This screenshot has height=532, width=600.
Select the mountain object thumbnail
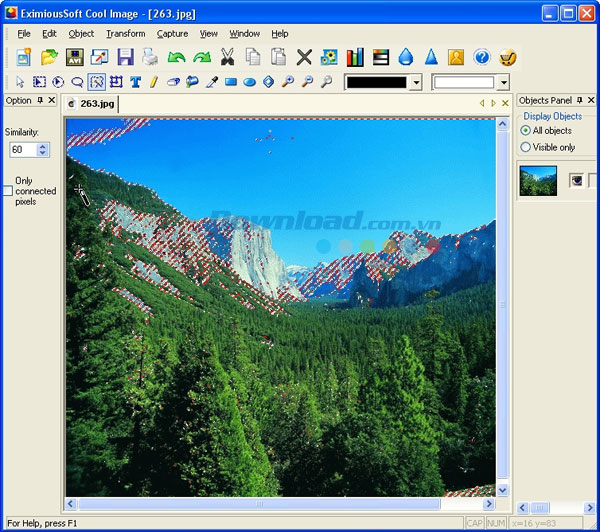point(538,180)
